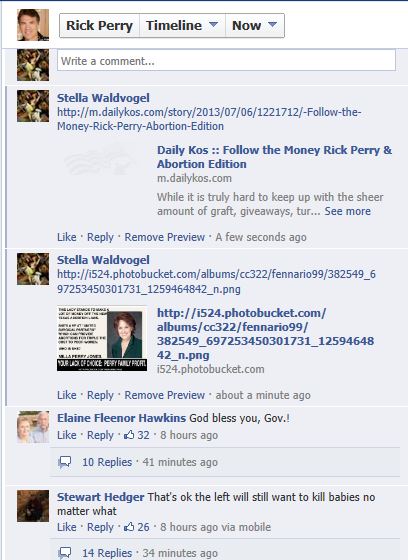Viewport: 408px width, 560px height.
Task: Open the Timeline dropdown
Action: tap(182, 25)
